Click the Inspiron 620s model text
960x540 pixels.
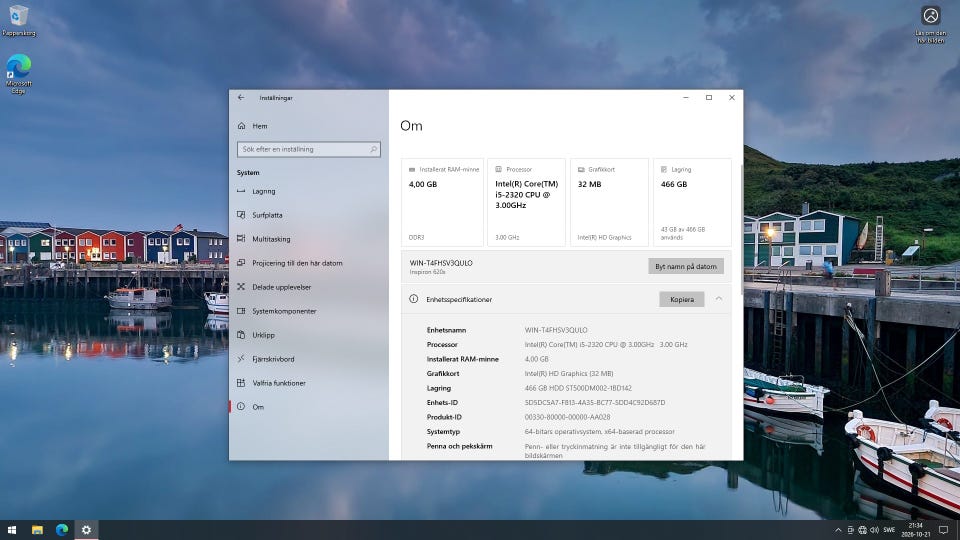tap(427, 272)
